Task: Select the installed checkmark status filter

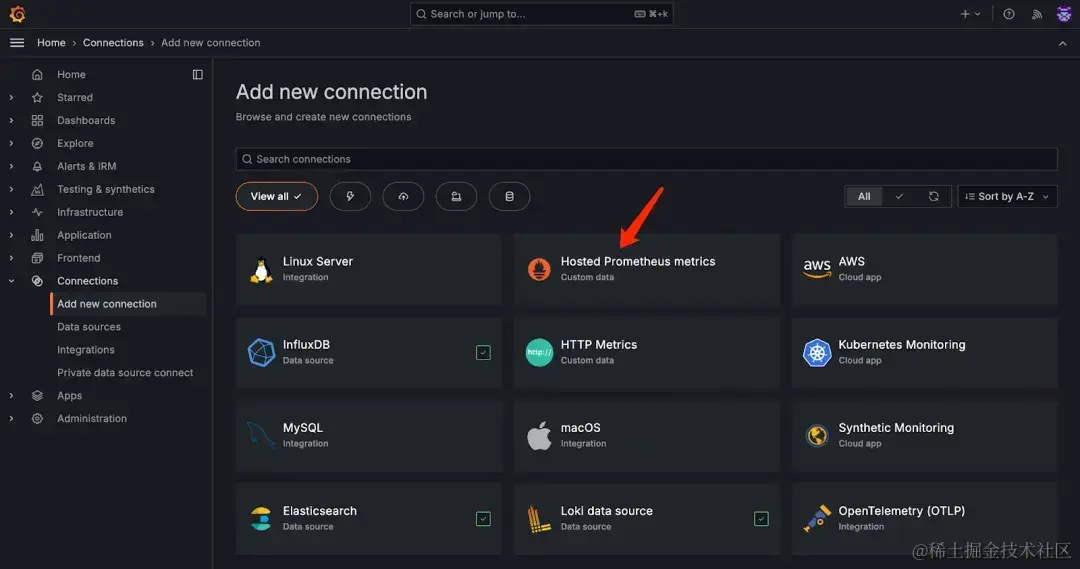Action: click(899, 196)
